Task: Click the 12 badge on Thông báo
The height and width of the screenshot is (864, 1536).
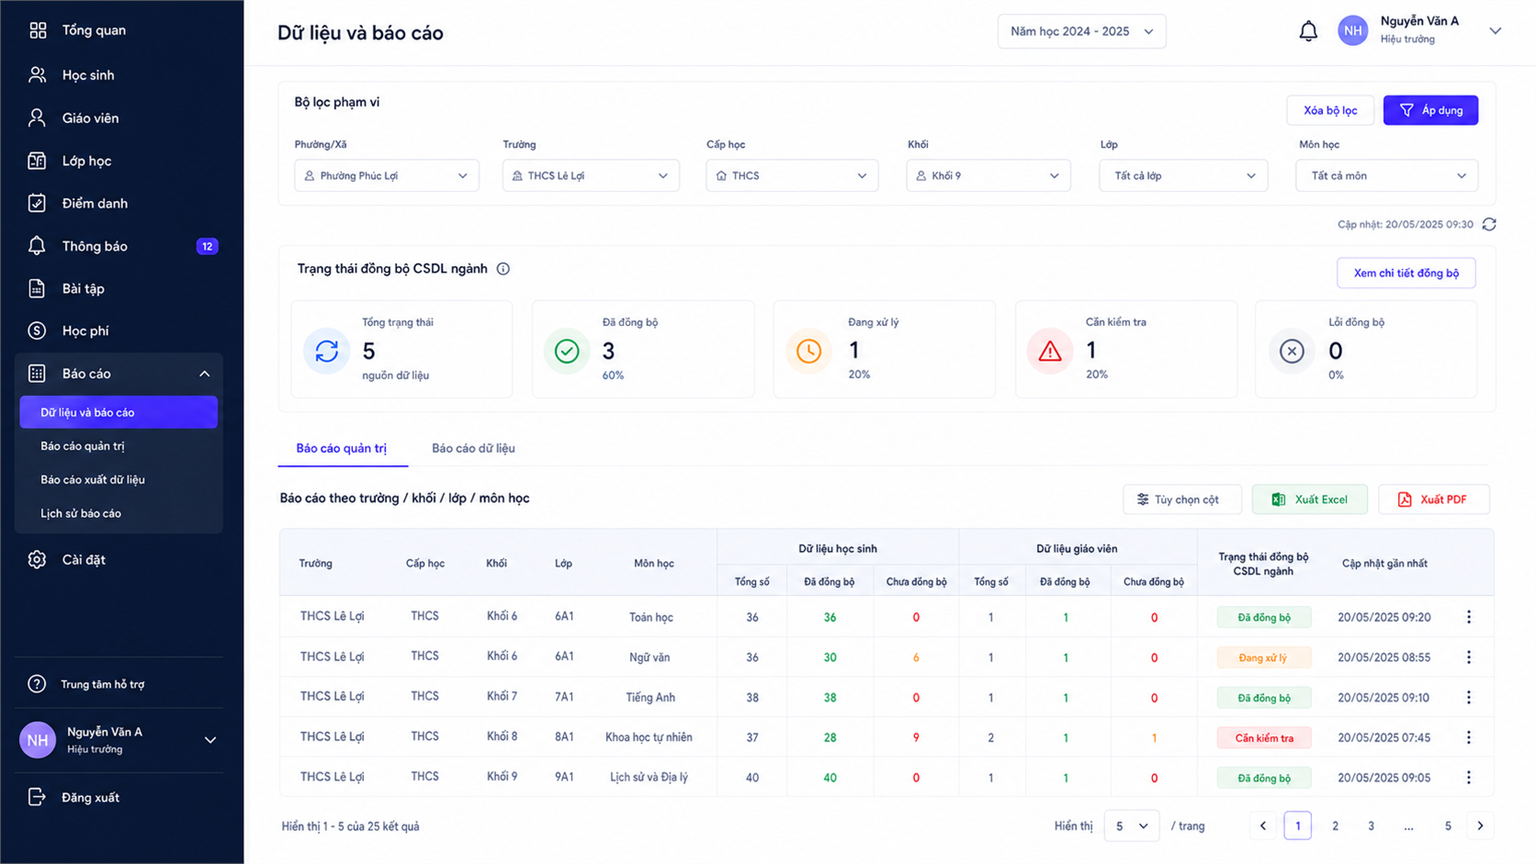Action: (207, 246)
